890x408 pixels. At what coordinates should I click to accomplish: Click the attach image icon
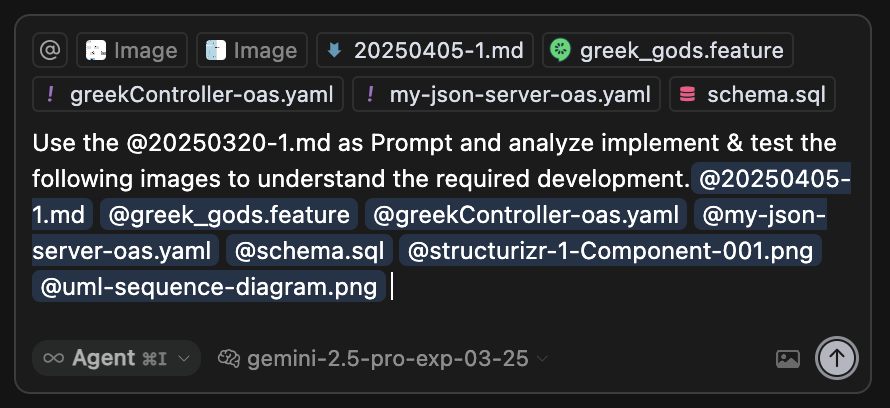tap(788, 359)
